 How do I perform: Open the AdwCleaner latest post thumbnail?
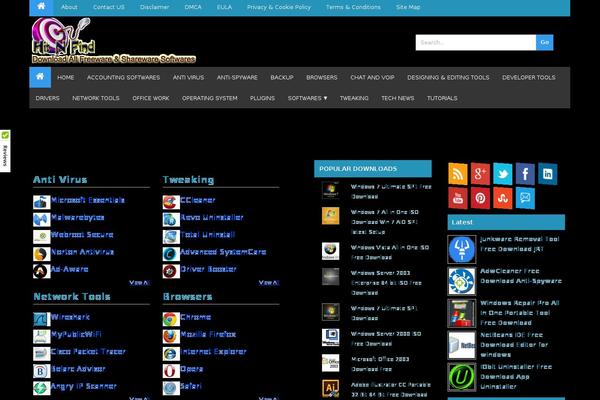tap(462, 281)
